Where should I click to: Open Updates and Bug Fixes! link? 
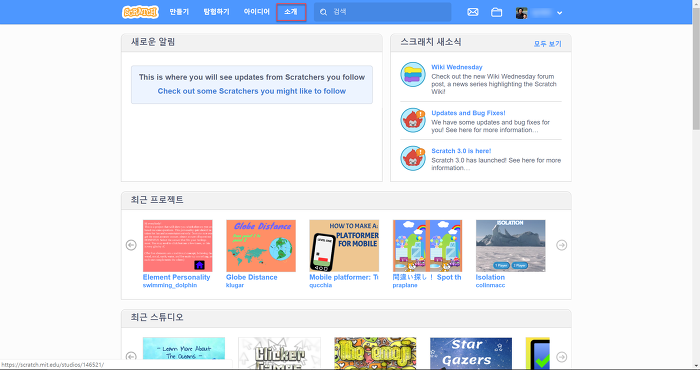coord(468,113)
